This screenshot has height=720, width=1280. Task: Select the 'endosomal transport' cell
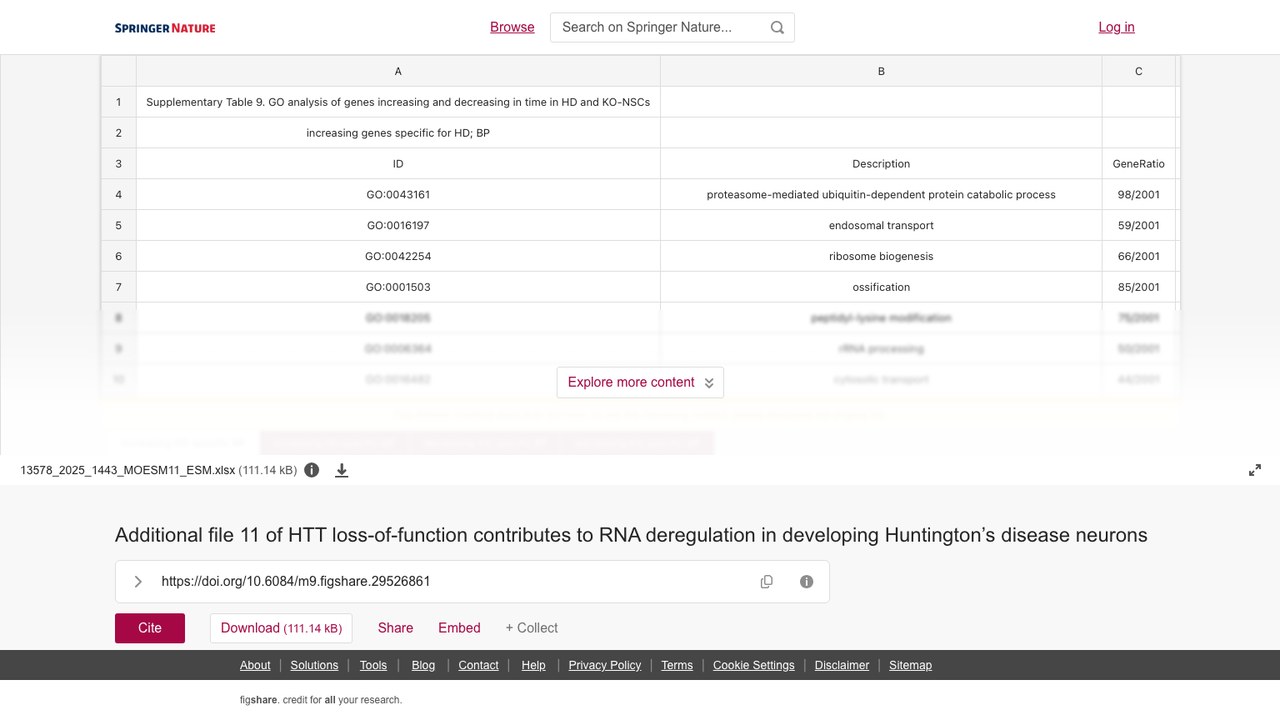click(x=881, y=226)
